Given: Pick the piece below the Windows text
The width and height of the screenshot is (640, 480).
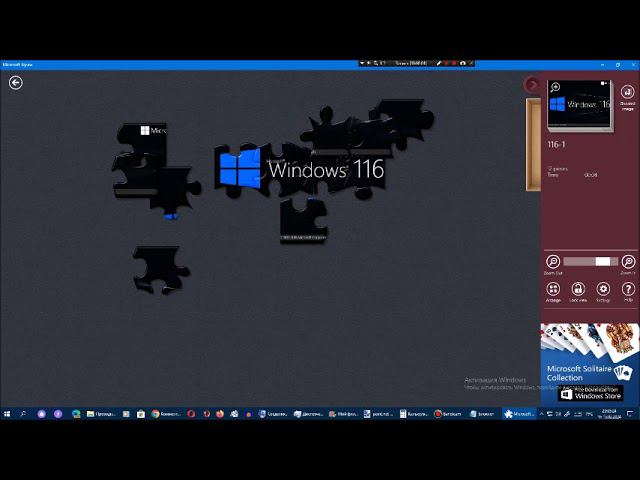Looking at the screenshot, I should point(303,221).
